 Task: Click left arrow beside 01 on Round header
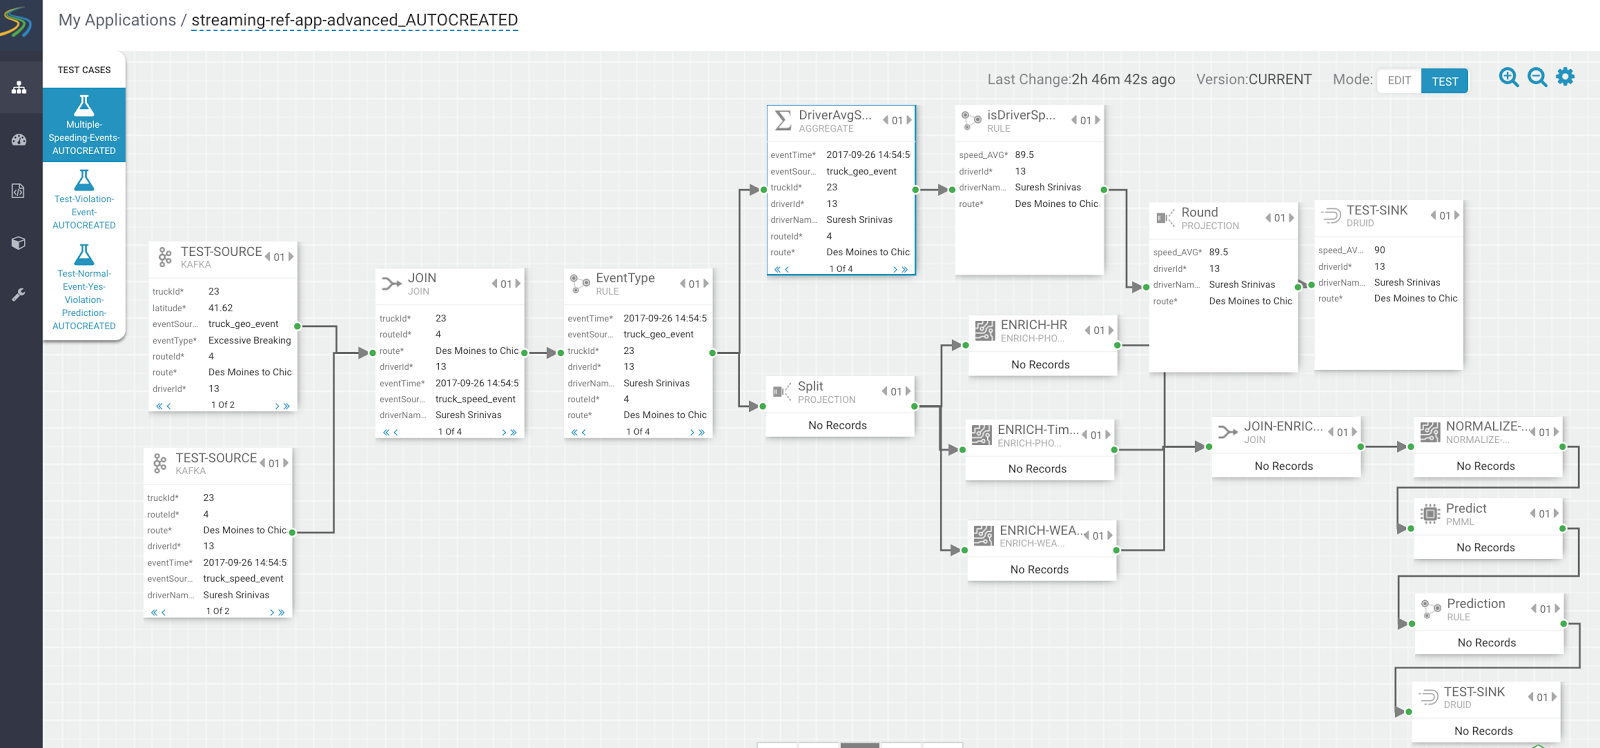click(x=1268, y=218)
